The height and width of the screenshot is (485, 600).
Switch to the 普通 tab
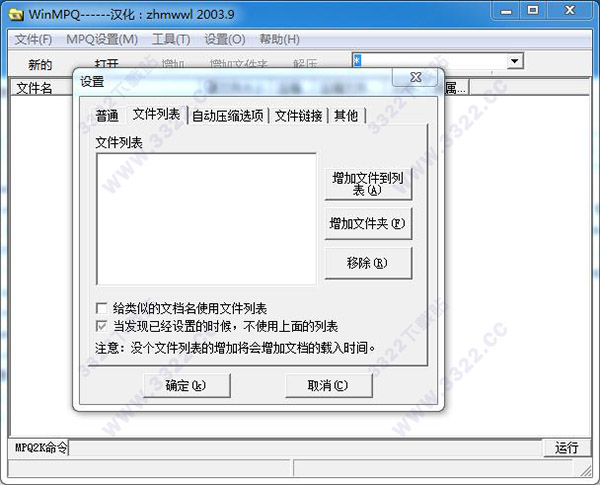[x=107, y=116]
